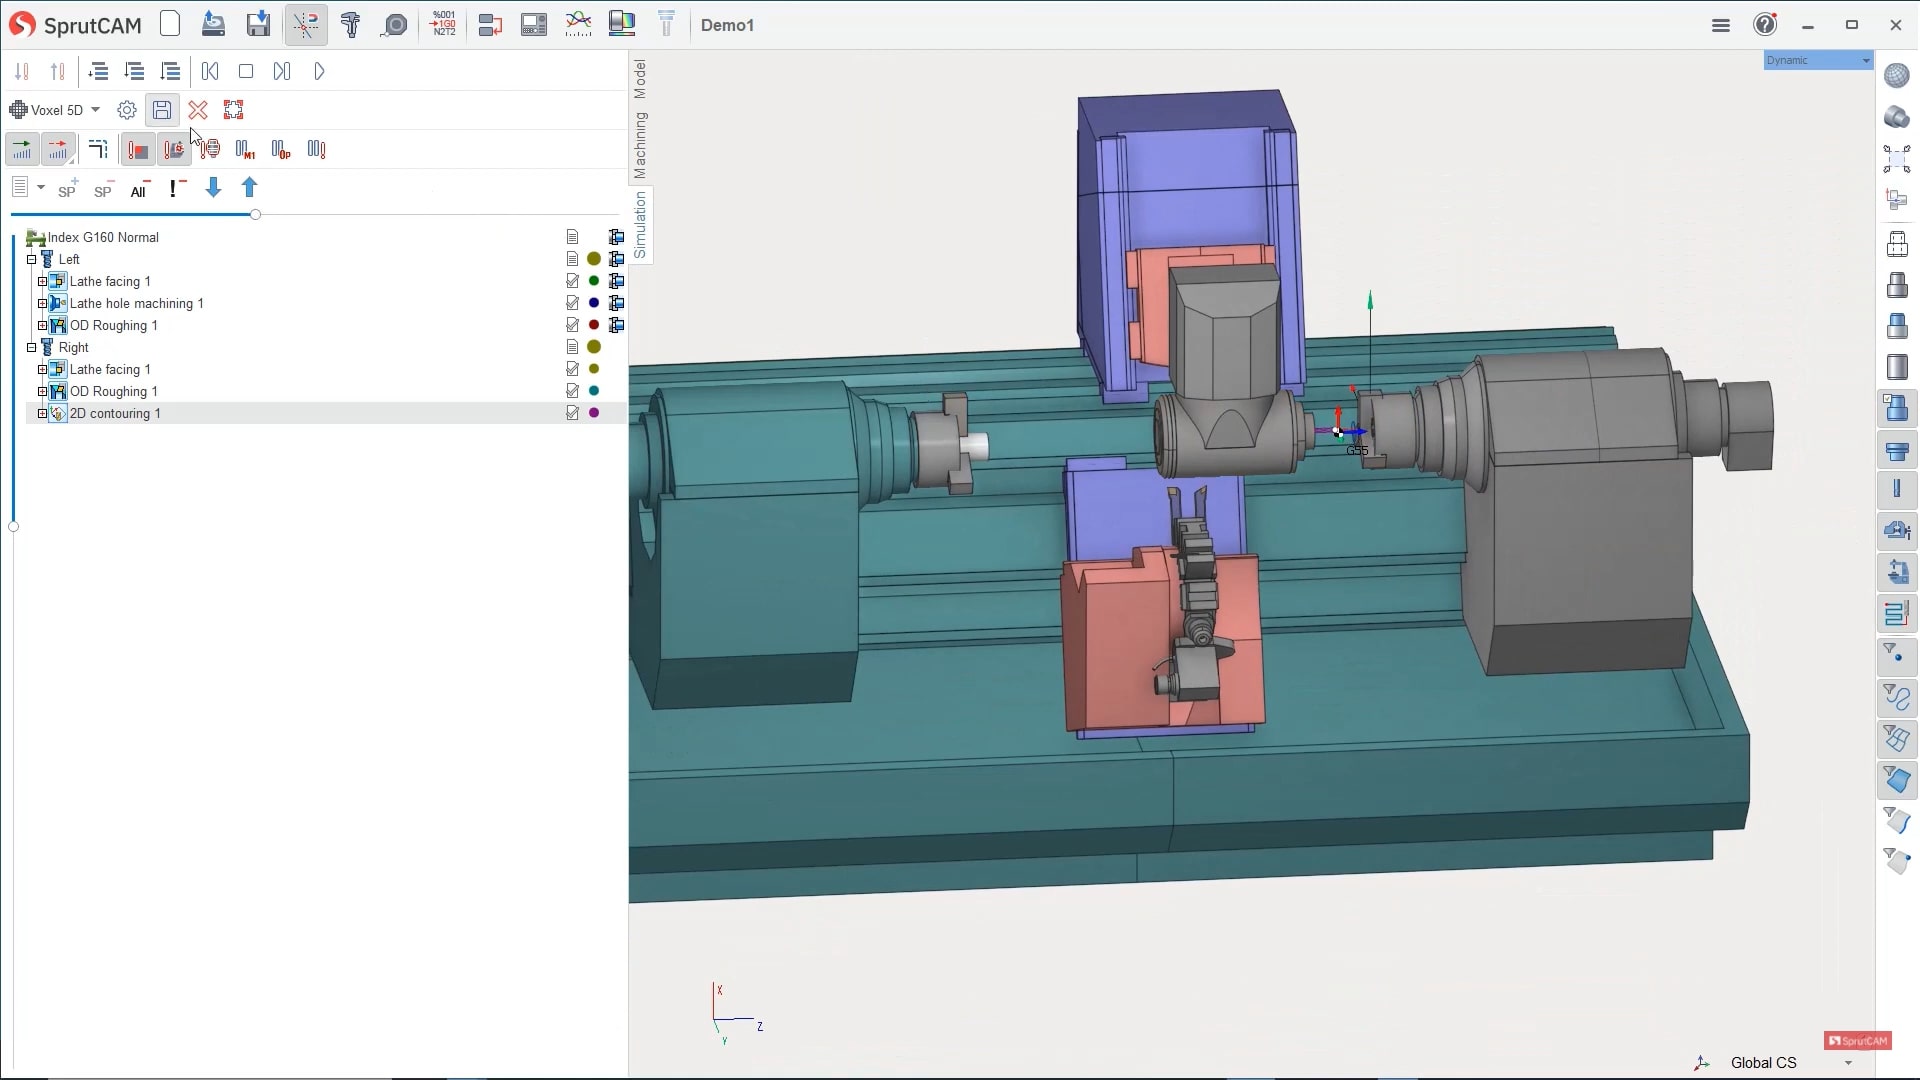Click the New project icon in top toolbar
This screenshot has width=1920, height=1080.
170,24
